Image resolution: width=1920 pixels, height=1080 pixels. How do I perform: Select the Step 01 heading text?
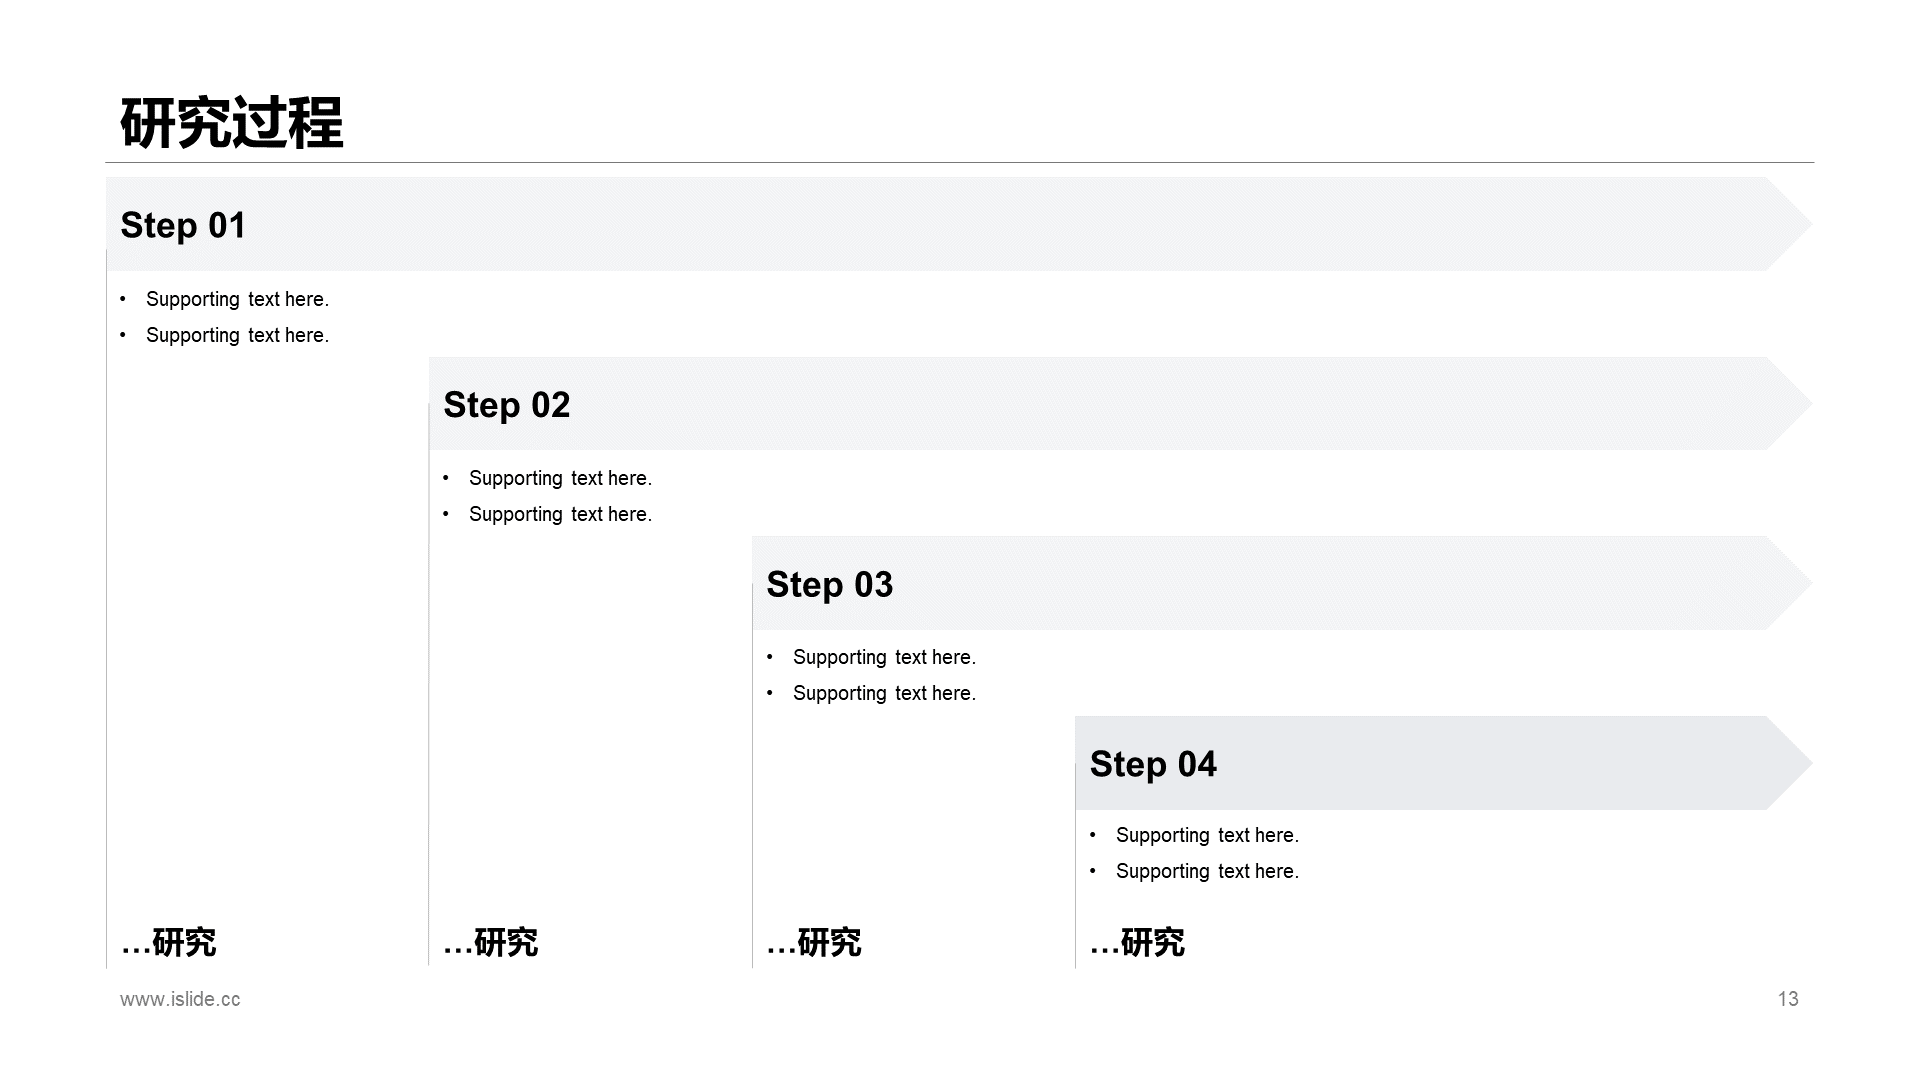click(183, 226)
